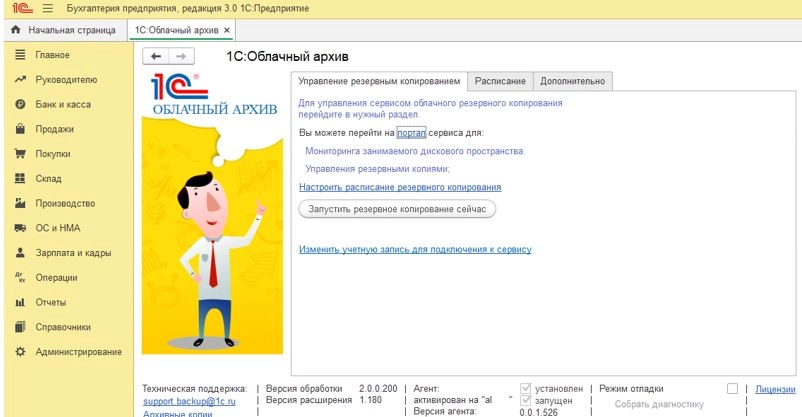Open the 1C logo main menu icon
Screen dimensions: 802x417
[x=23, y=8]
